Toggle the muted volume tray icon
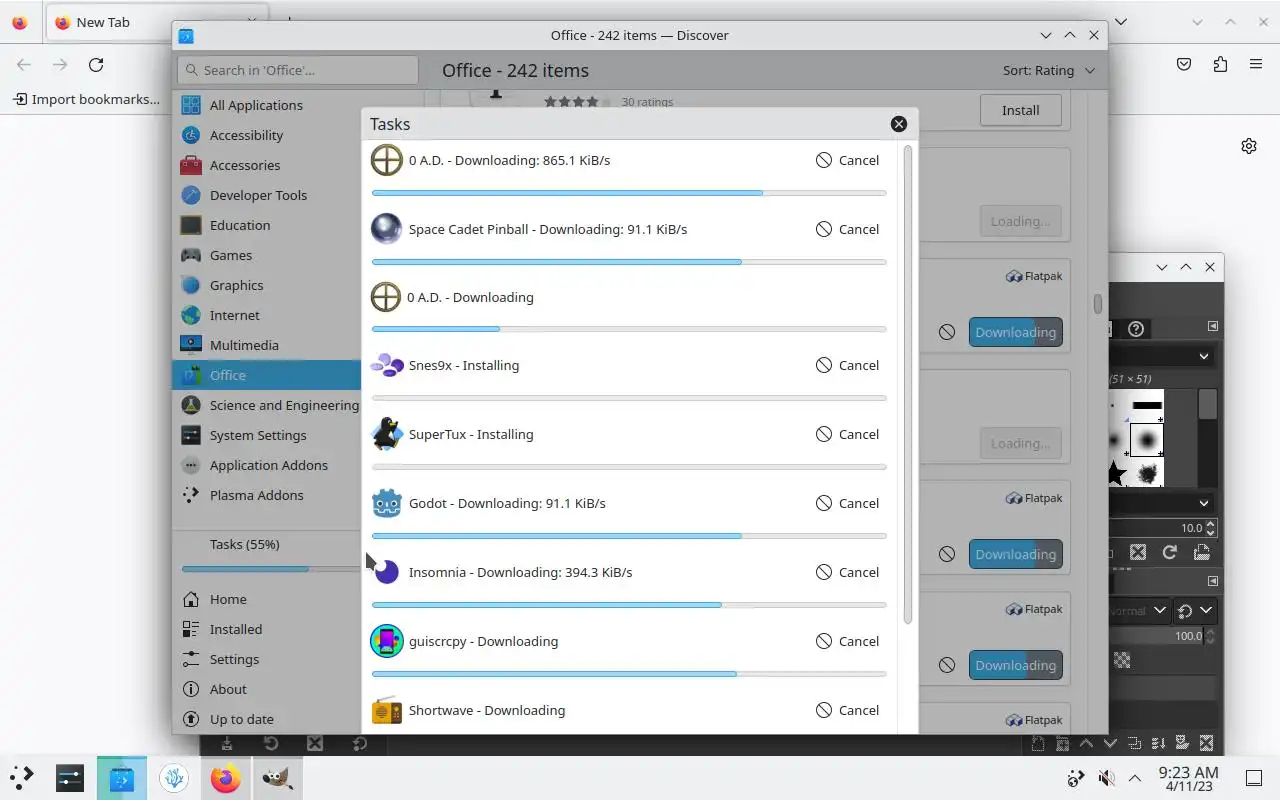 (x=1106, y=778)
